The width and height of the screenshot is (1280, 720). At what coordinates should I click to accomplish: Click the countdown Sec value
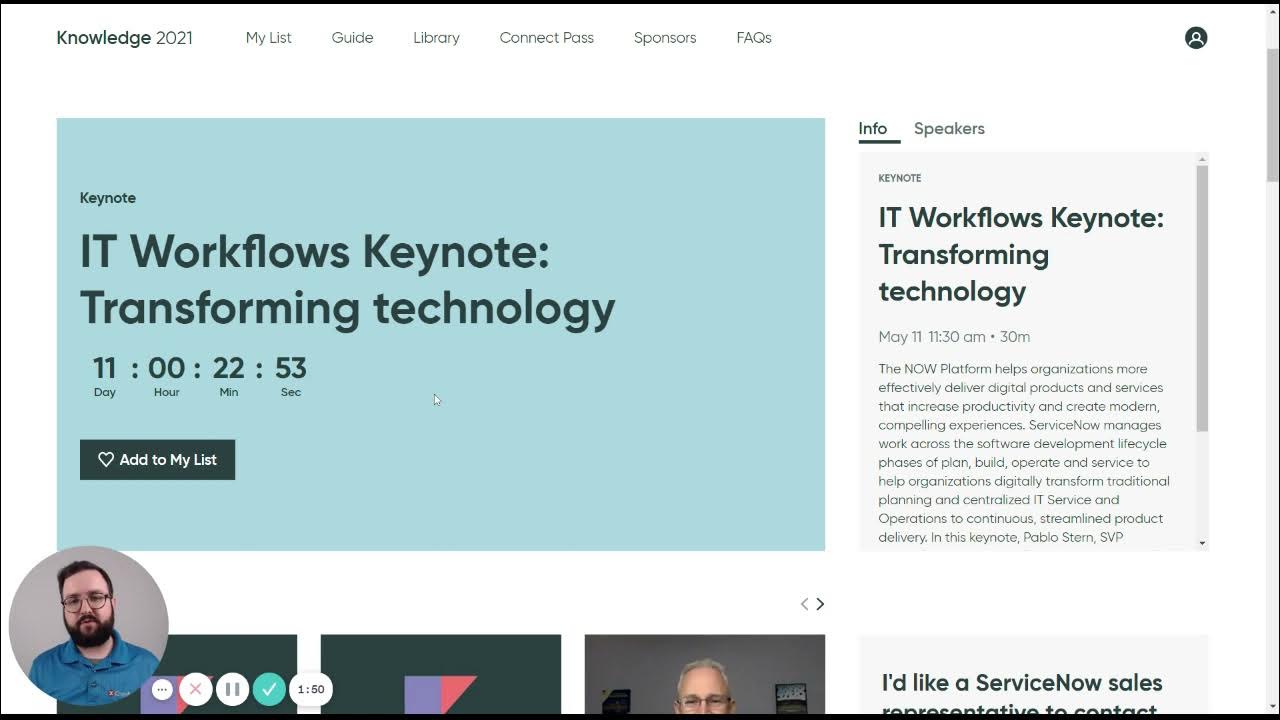[x=291, y=368]
